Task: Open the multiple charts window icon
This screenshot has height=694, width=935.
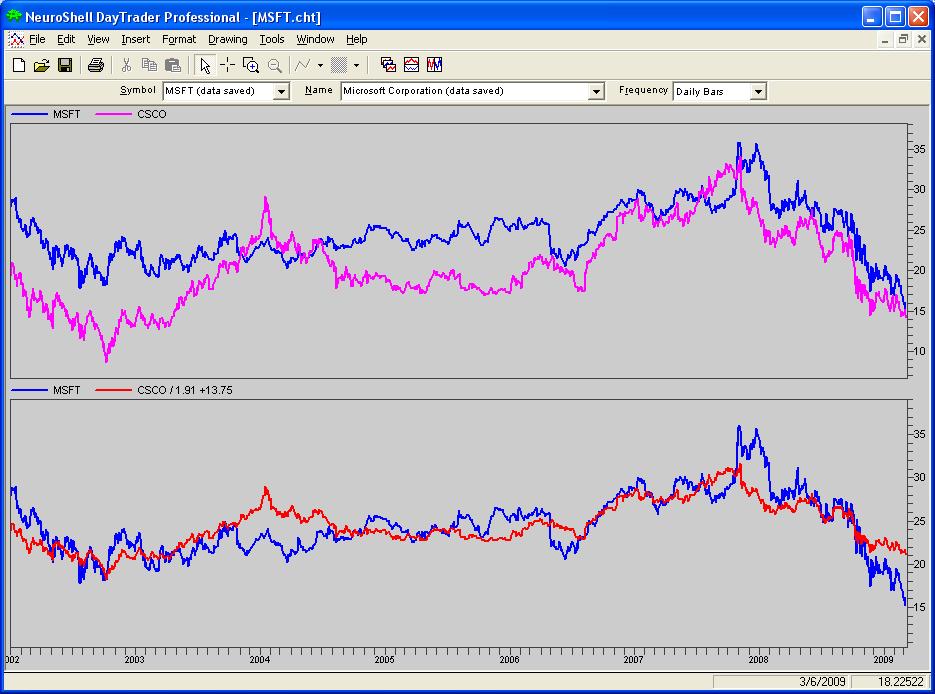Action: [388, 65]
